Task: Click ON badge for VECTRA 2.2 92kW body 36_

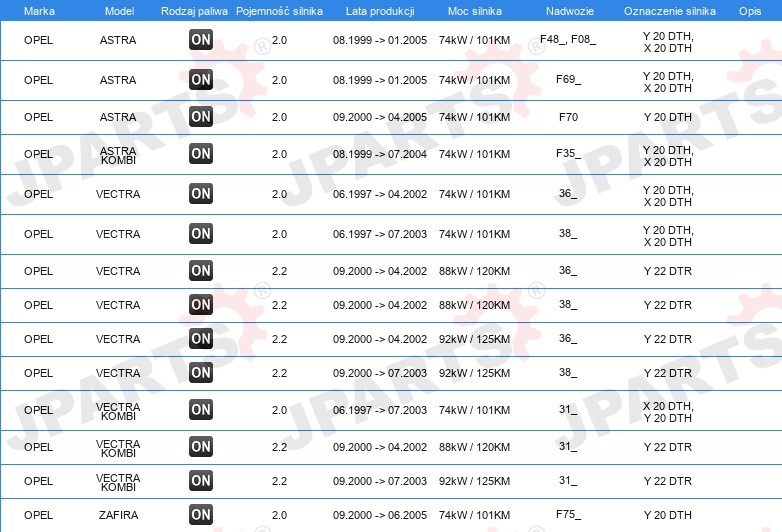Action: click(201, 339)
